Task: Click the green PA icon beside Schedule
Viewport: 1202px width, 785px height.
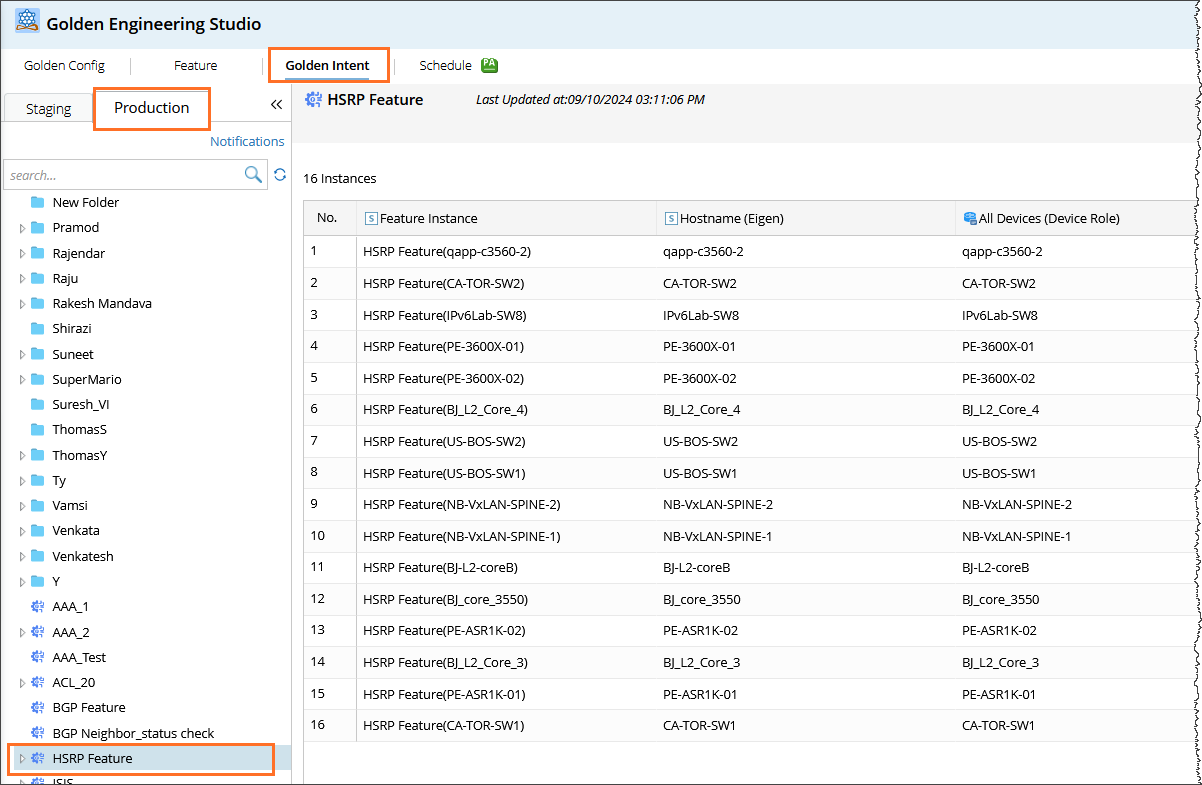Action: (489, 65)
